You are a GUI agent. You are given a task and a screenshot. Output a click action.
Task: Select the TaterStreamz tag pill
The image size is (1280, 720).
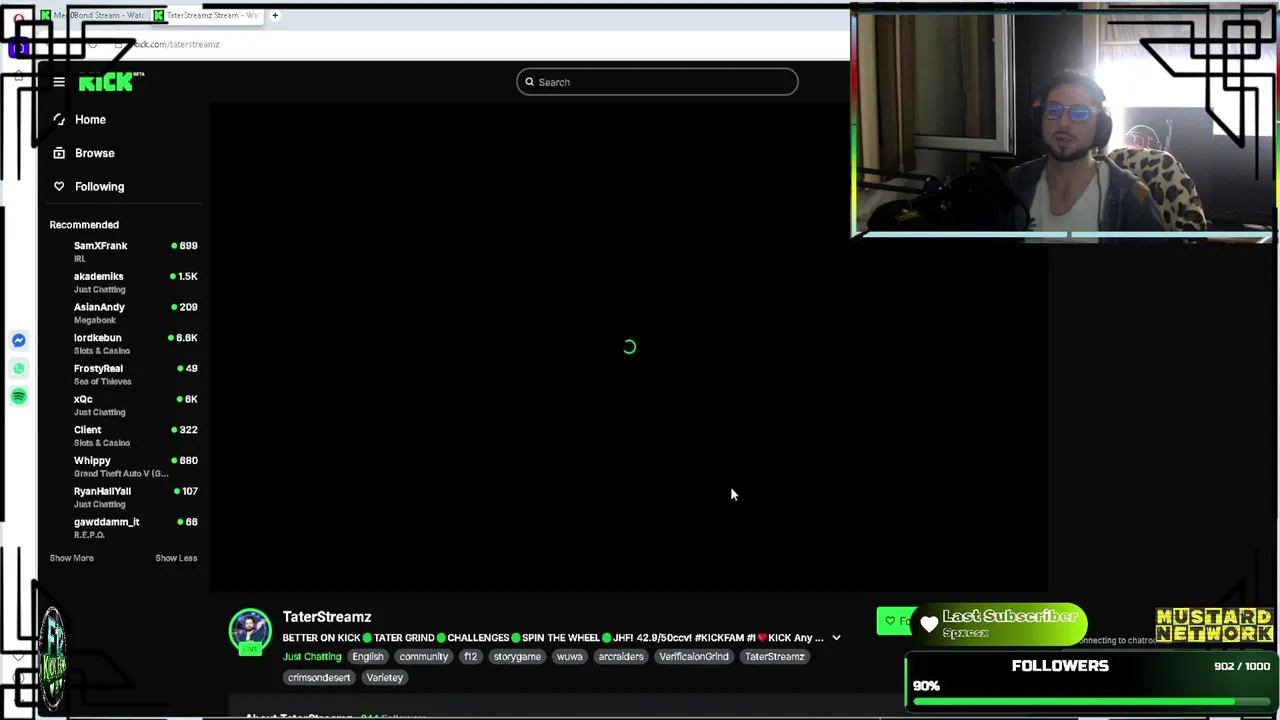click(775, 657)
